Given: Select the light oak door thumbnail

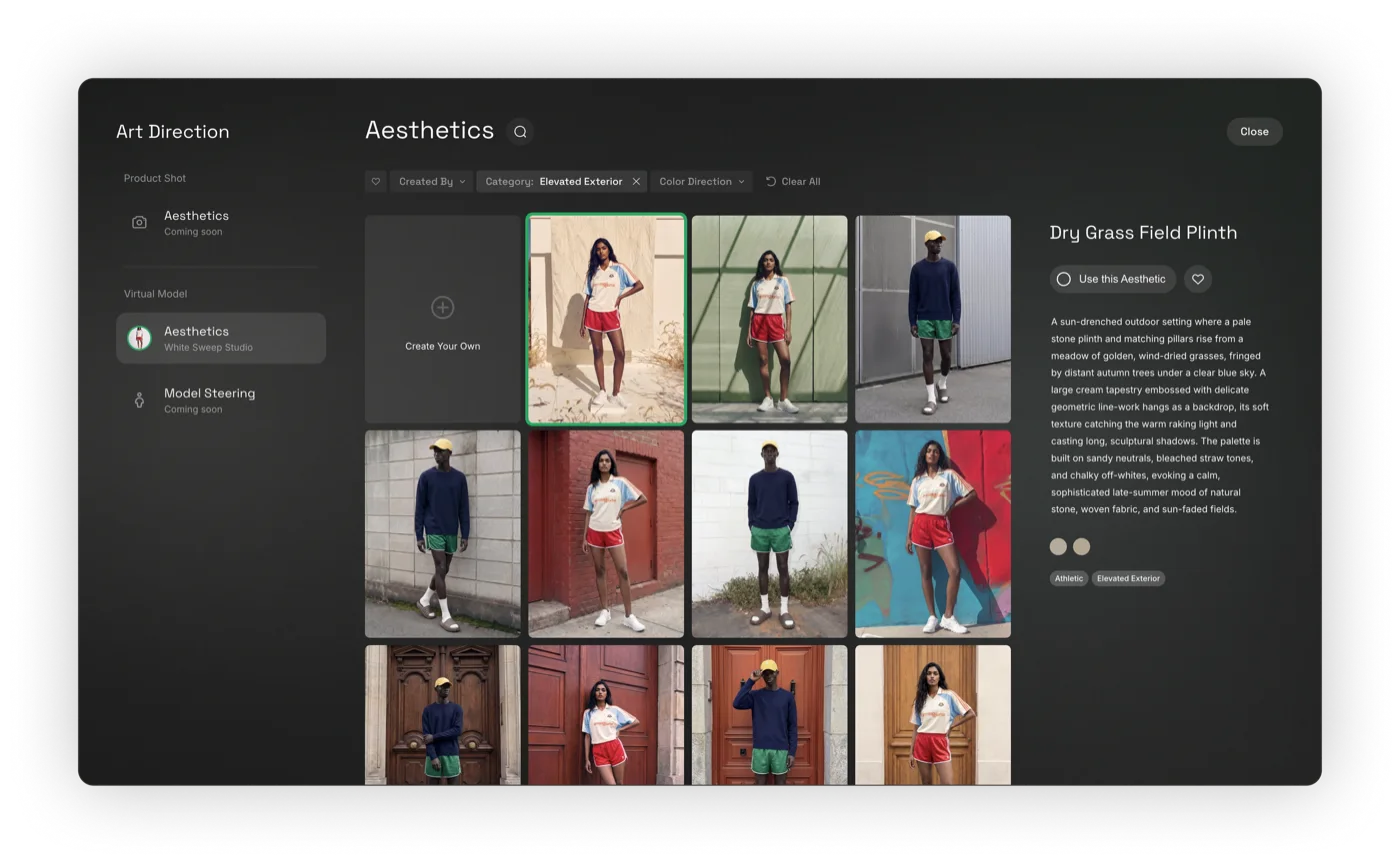Looking at the screenshot, I should (x=933, y=715).
